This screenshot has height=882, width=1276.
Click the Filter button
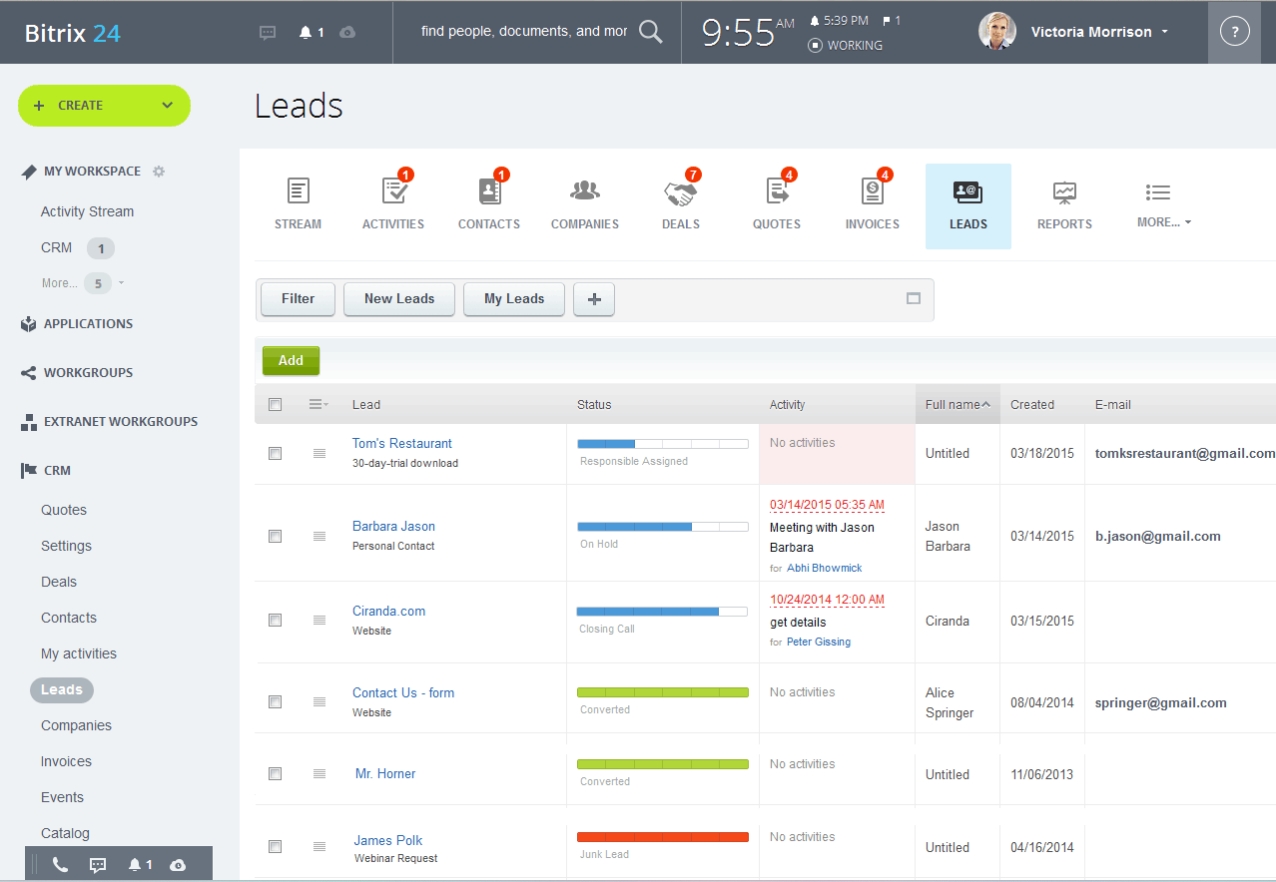[298, 299]
